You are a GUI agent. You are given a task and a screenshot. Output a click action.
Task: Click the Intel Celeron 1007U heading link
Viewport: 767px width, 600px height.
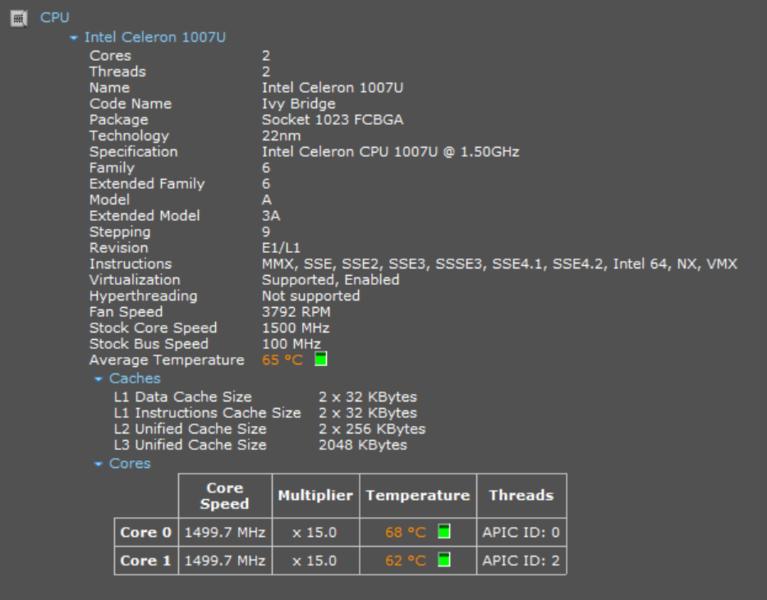coord(155,37)
